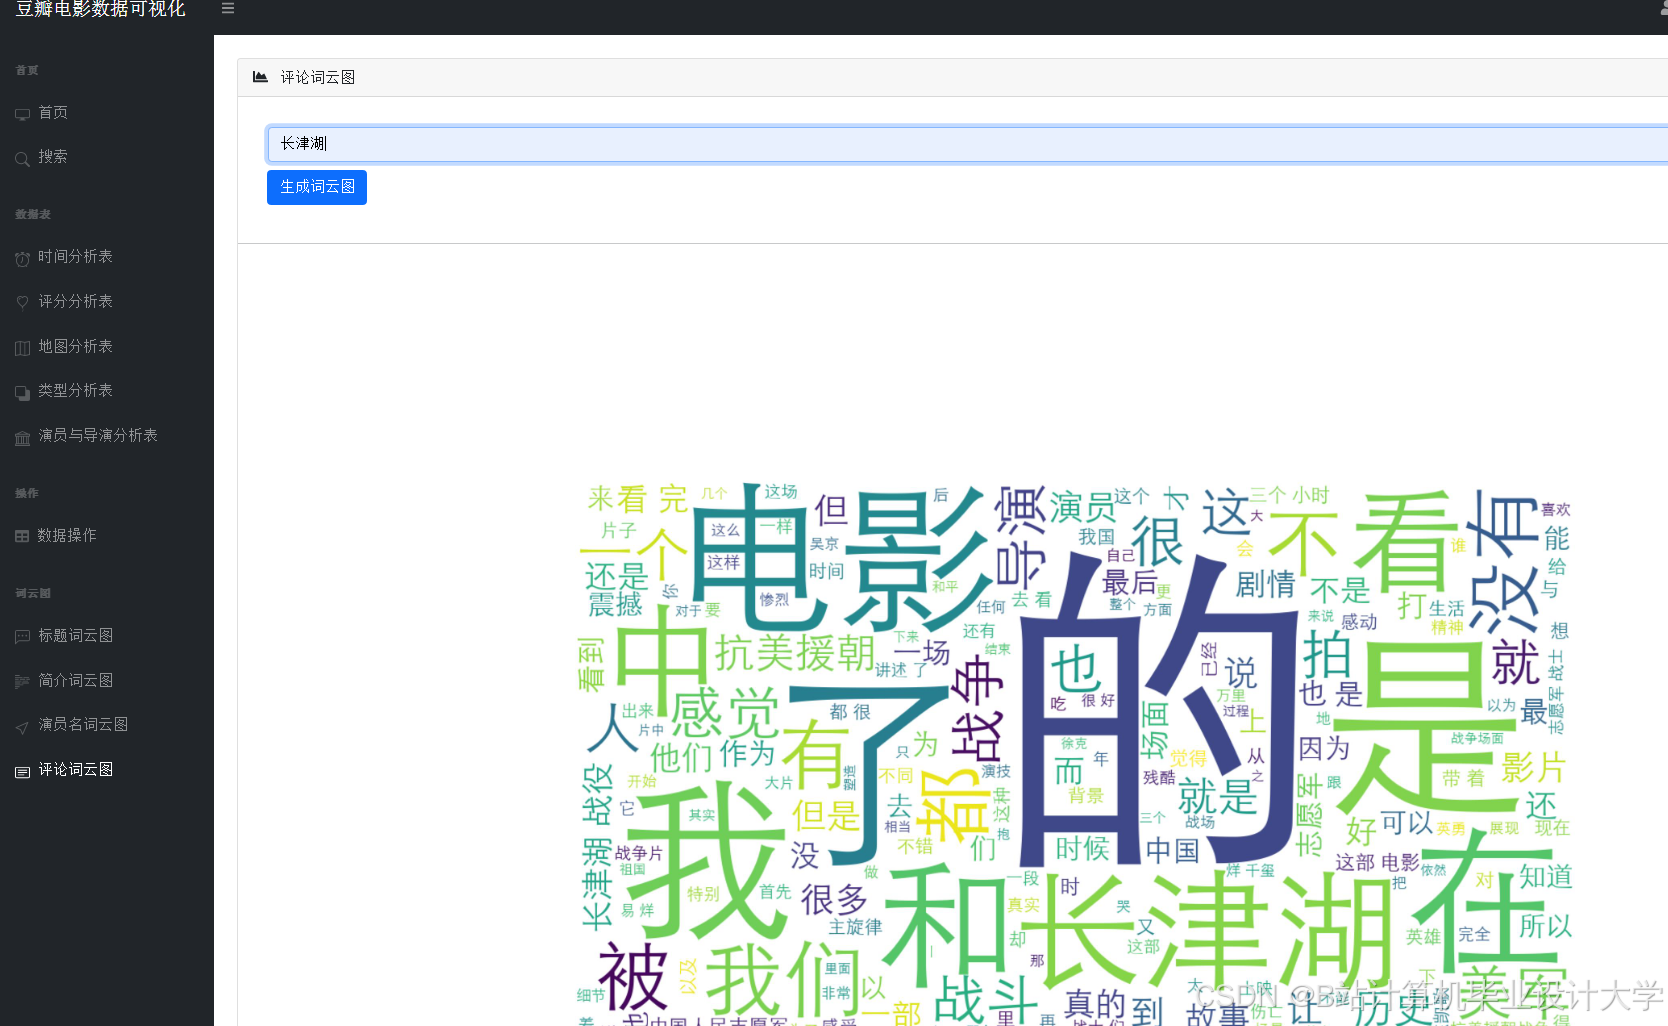Click the 评论词云图 panel header title
The width and height of the screenshot is (1668, 1026).
317,77
